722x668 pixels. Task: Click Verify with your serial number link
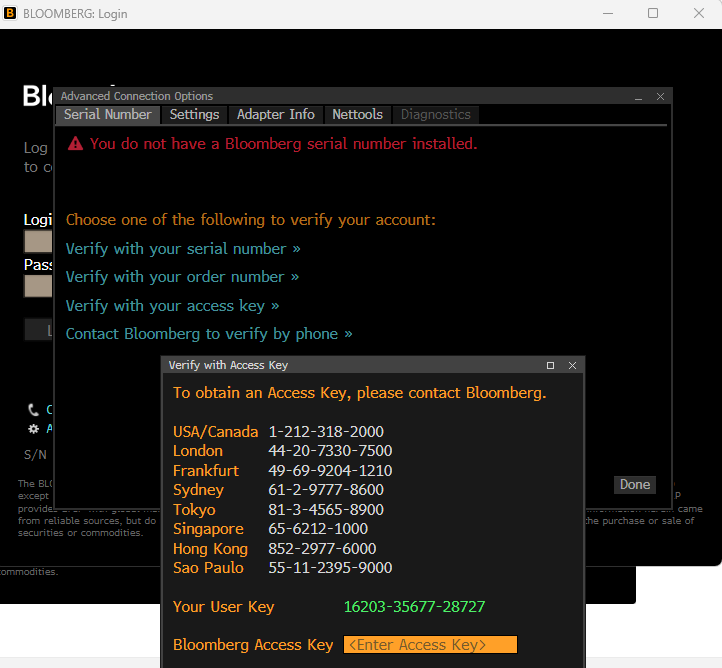[183, 249]
